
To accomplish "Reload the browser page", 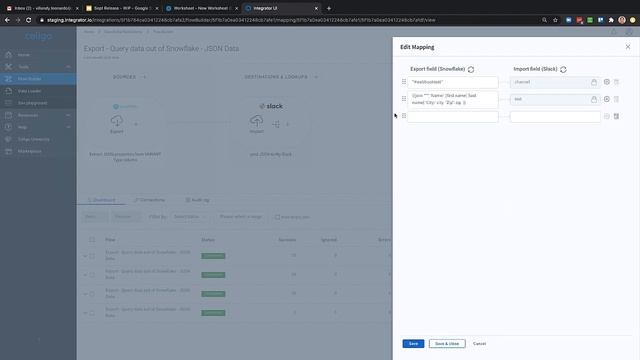I will [x=29, y=20].
